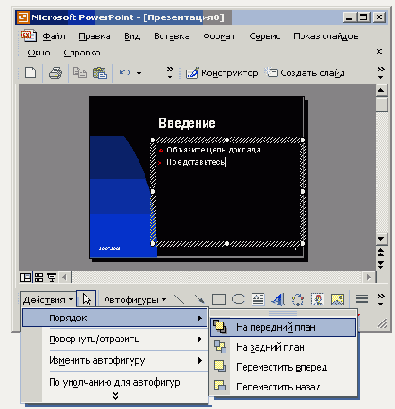
Task: Click the Paste clipboard icon
Action: [100, 73]
